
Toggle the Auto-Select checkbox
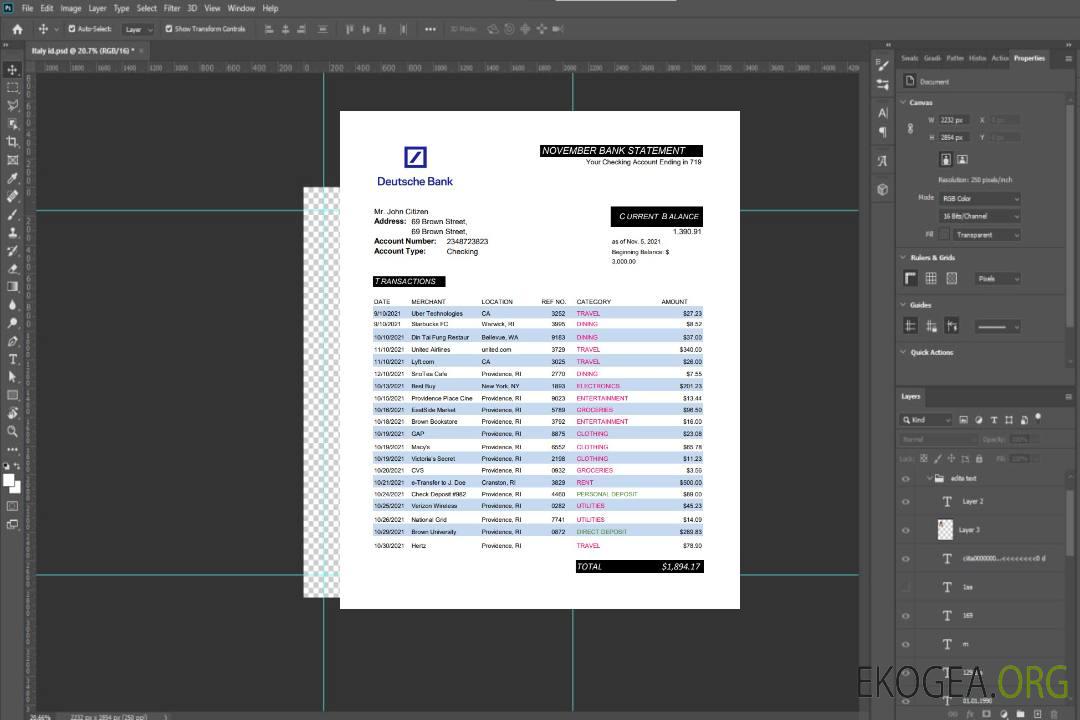pyautogui.click(x=72, y=29)
